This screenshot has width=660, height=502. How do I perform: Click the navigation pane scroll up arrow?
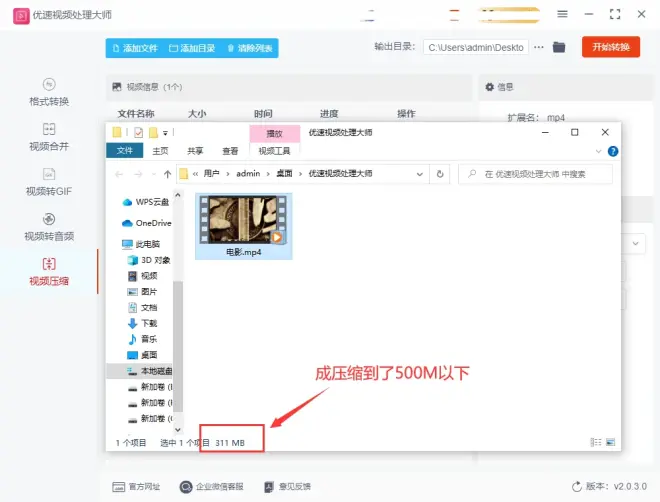tap(178, 195)
